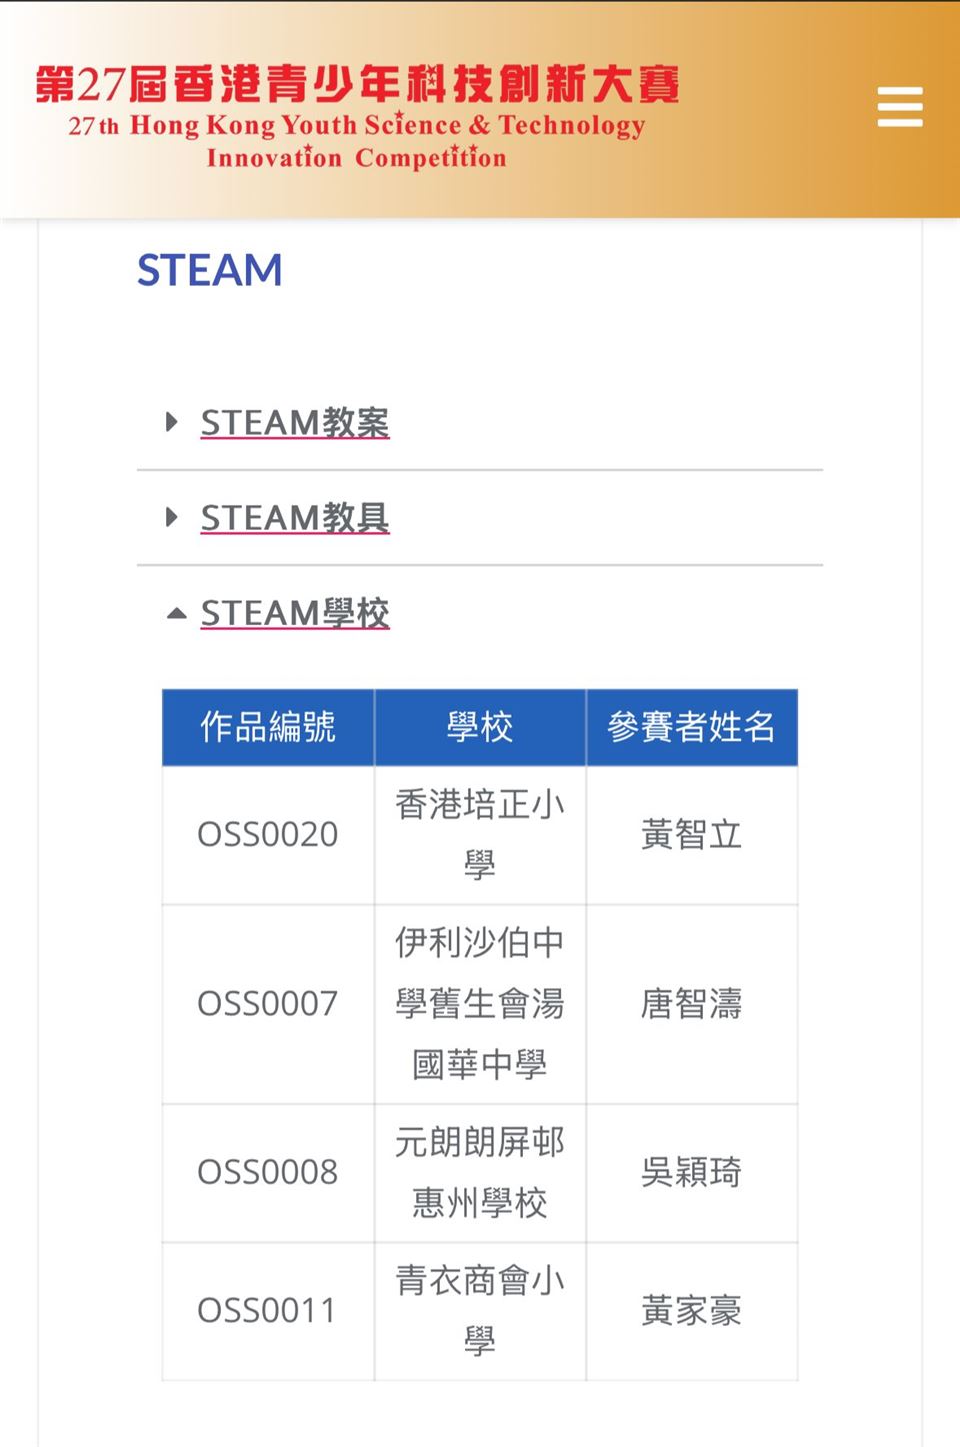Collapse the STEAM學校 arrow
The width and height of the screenshot is (960, 1447).
176,613
